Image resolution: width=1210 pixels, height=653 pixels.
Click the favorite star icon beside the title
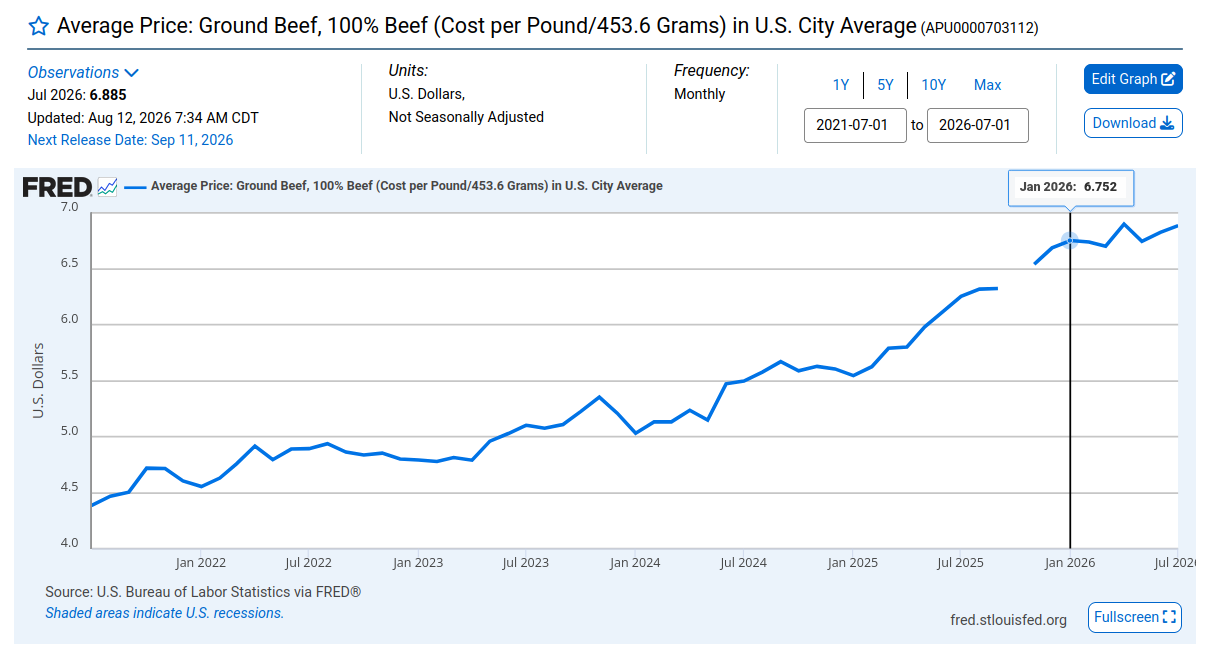click(38, 27)
